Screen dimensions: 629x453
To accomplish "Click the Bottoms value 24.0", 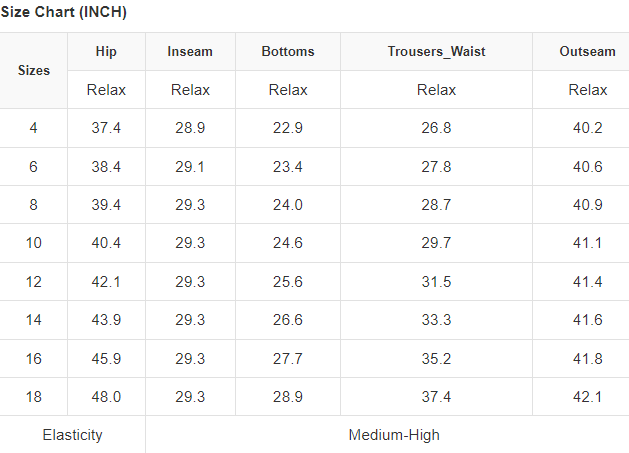I will [288, 205].
